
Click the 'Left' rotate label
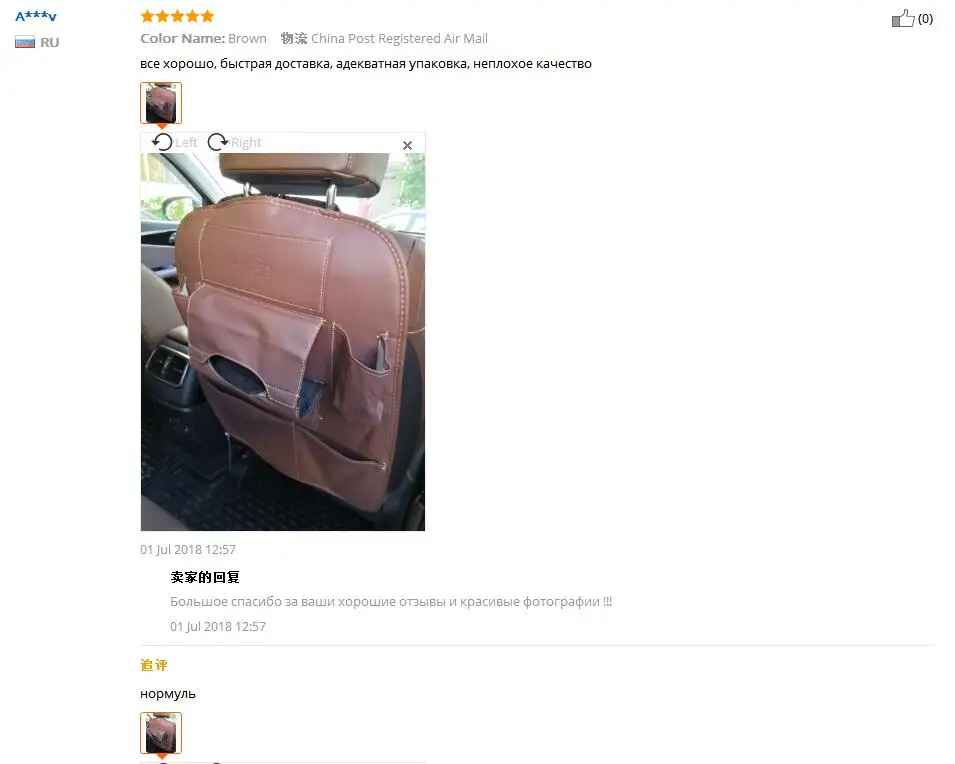[x=186, y=143]
